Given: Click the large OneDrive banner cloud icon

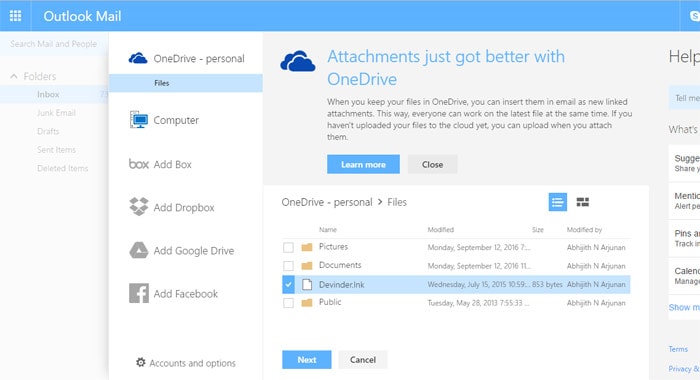Looking at the screenshot, I should coord(298,61).
